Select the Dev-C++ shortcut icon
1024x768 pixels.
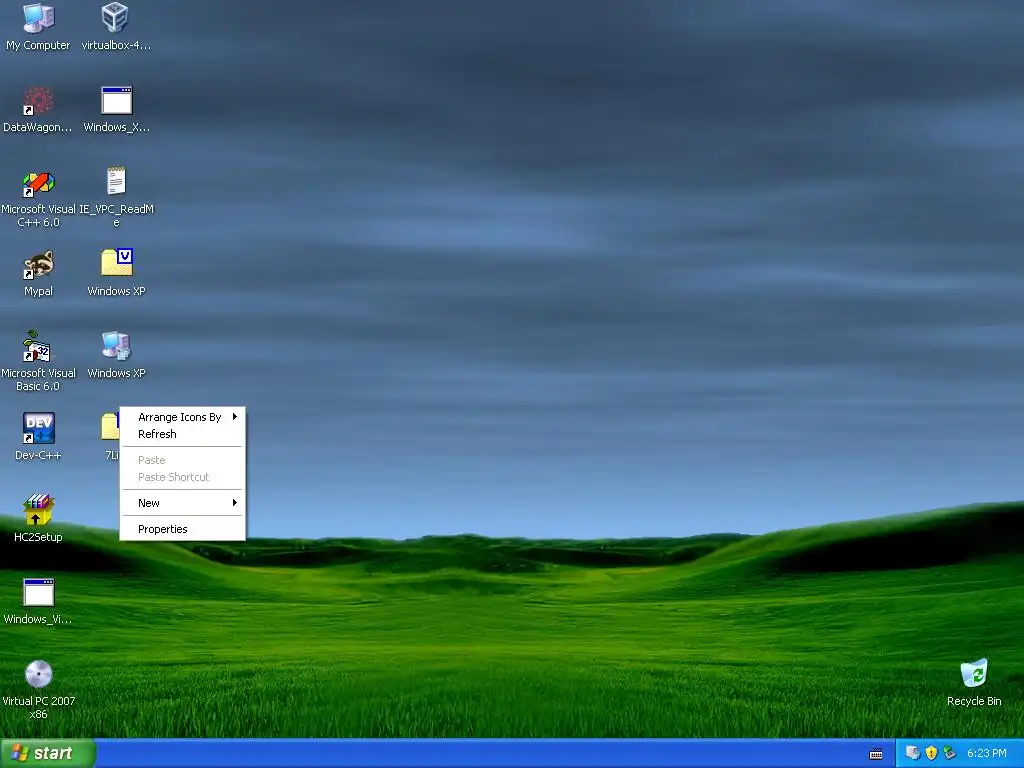tap(39, 428)
